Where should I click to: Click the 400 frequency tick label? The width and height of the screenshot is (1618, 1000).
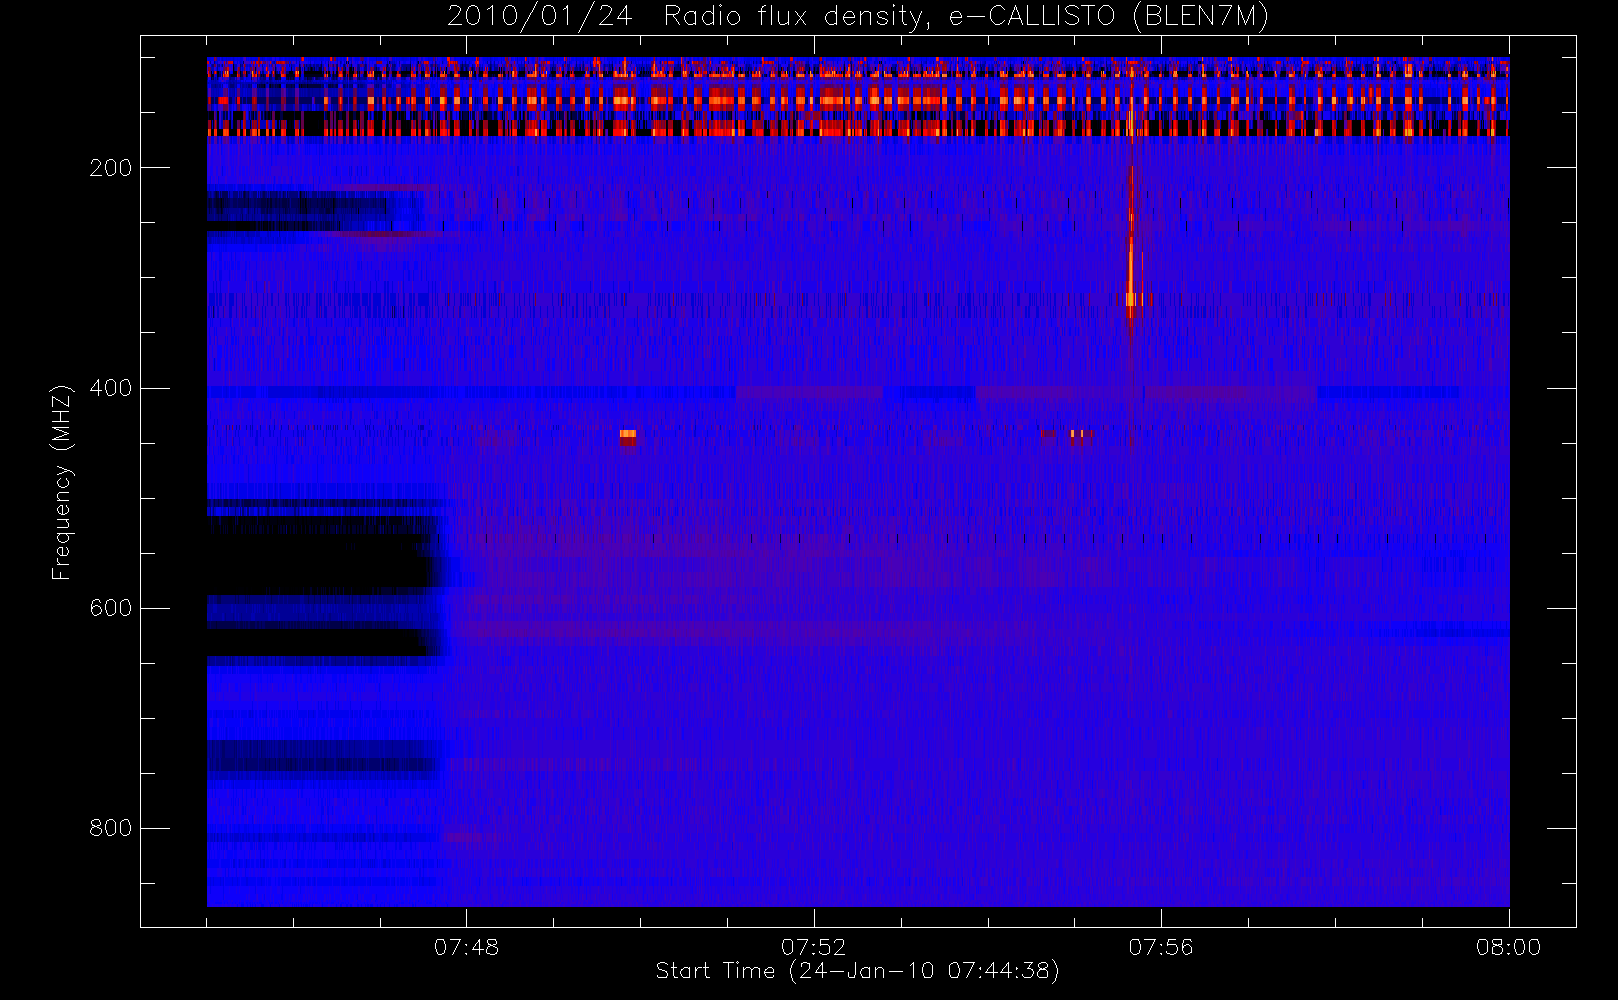tap(110, 388)
